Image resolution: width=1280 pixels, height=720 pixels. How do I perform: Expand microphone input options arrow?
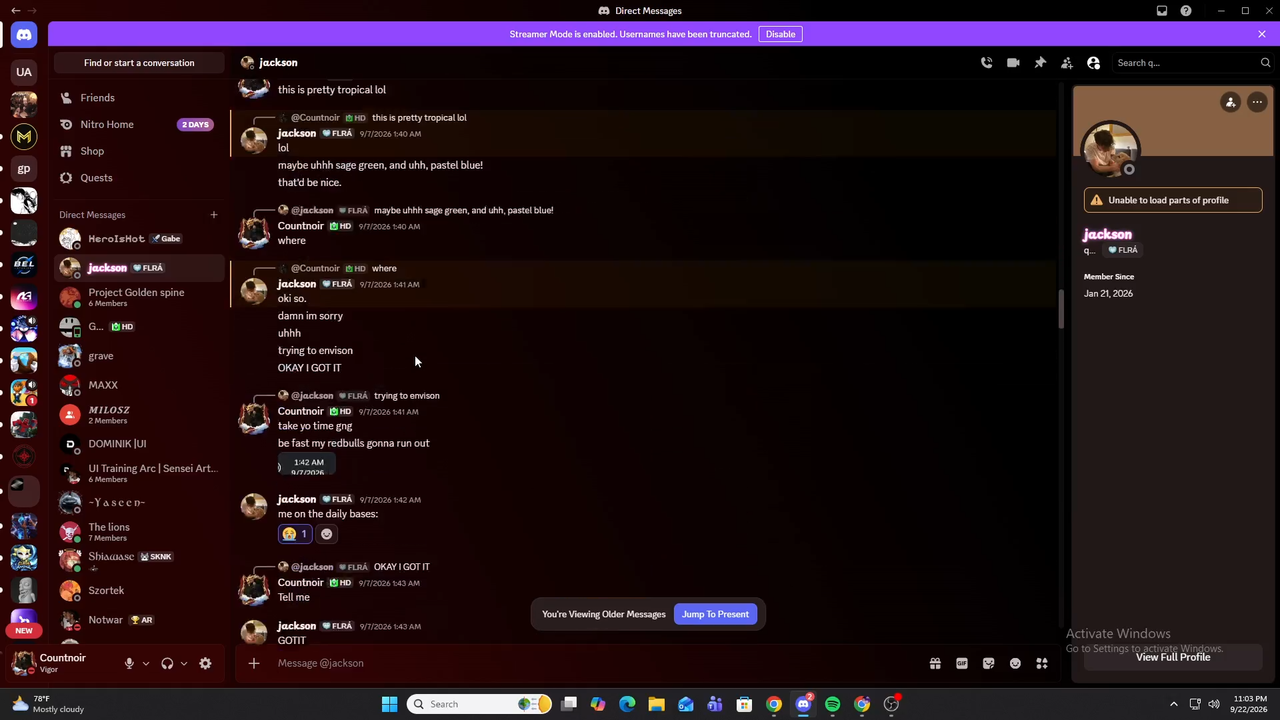(146, 663)
